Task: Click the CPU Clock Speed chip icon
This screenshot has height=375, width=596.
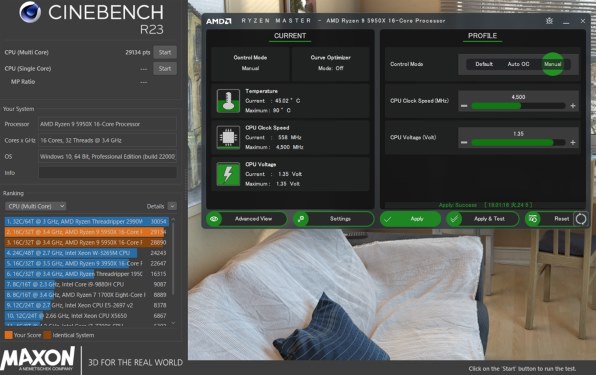Action: pos(228,137)
